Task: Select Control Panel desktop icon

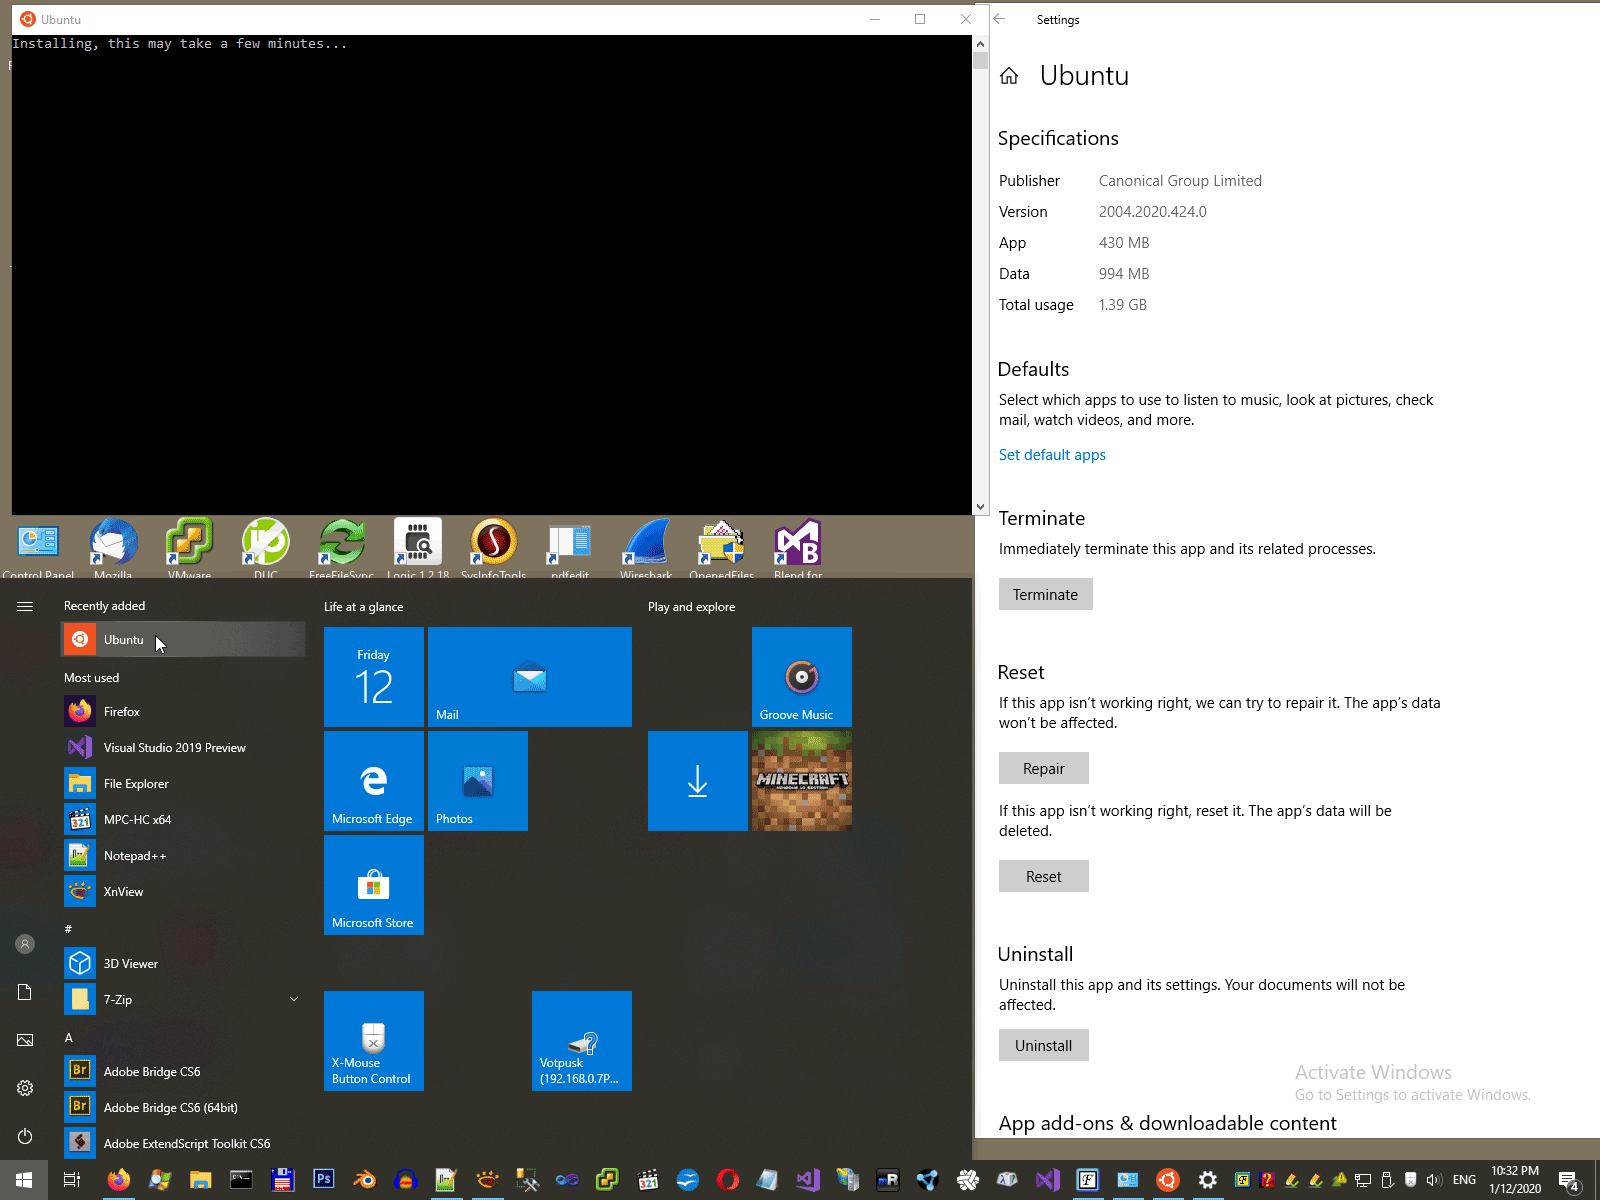Action: pos(38,549)
